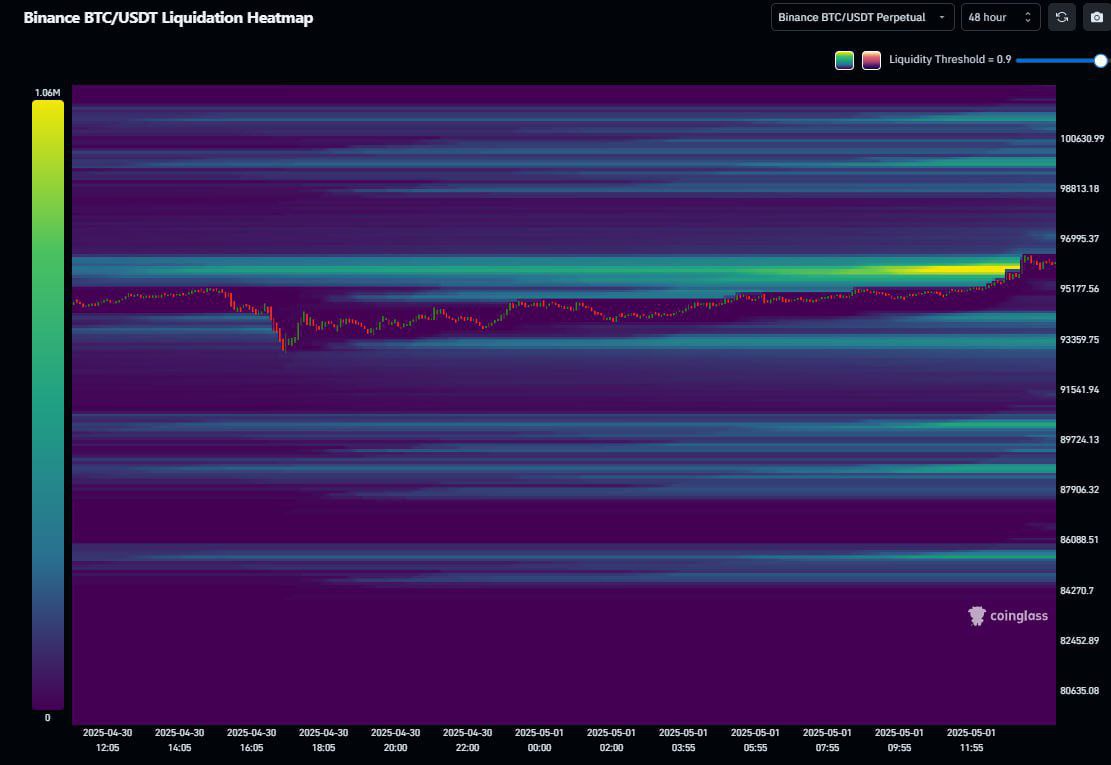Click the 82452.89 price axis label
The image size is (1111, 765).
click(1079, 640)
